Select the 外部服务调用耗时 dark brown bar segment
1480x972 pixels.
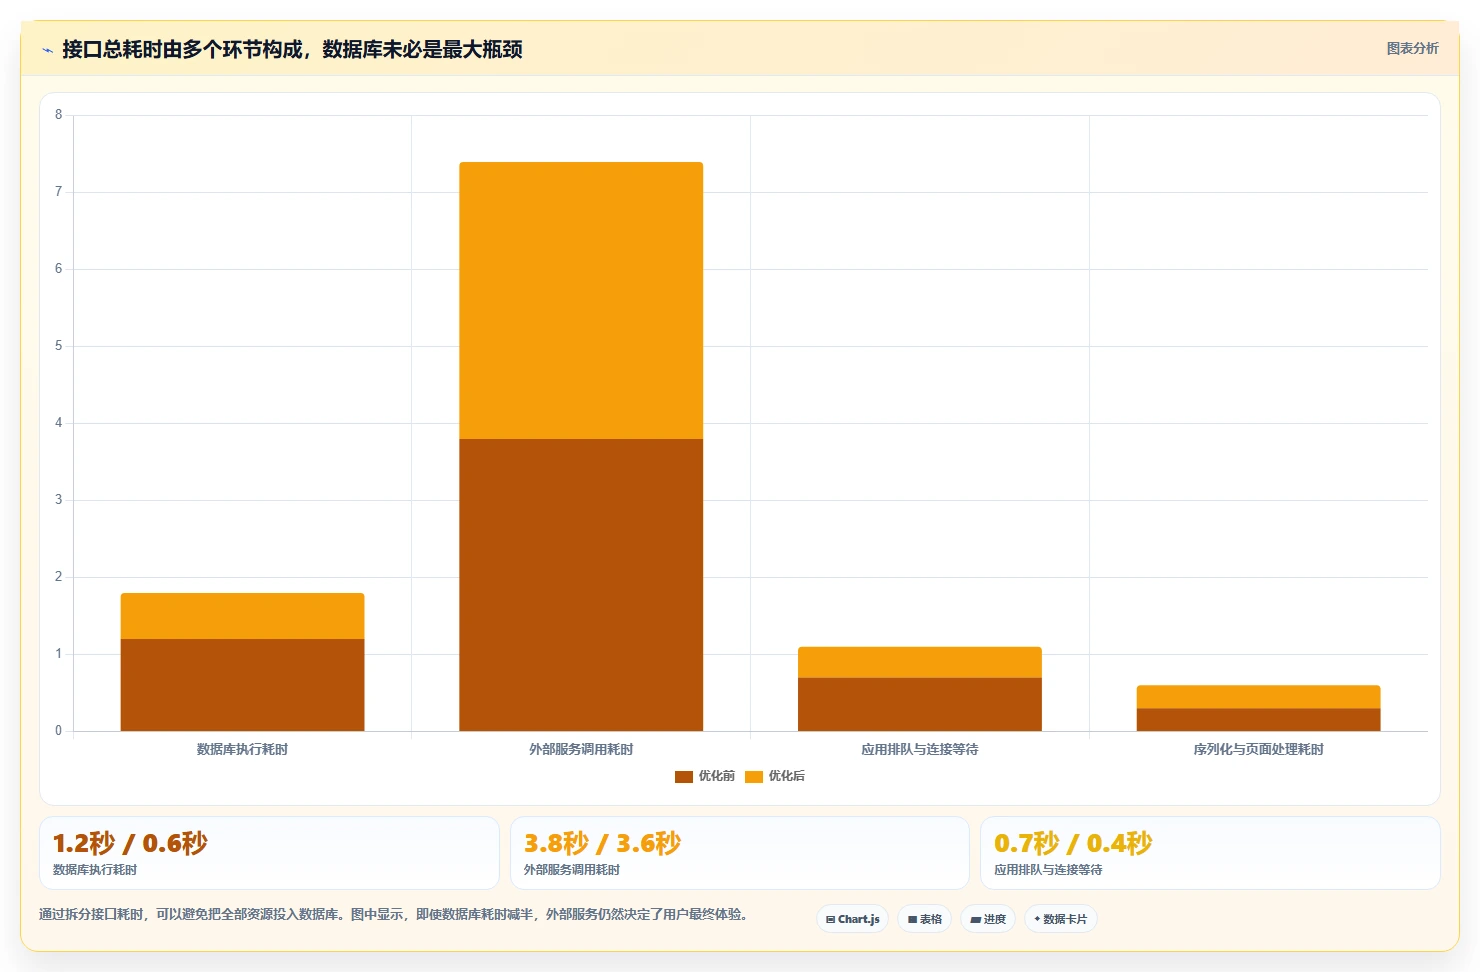(581, 585)
